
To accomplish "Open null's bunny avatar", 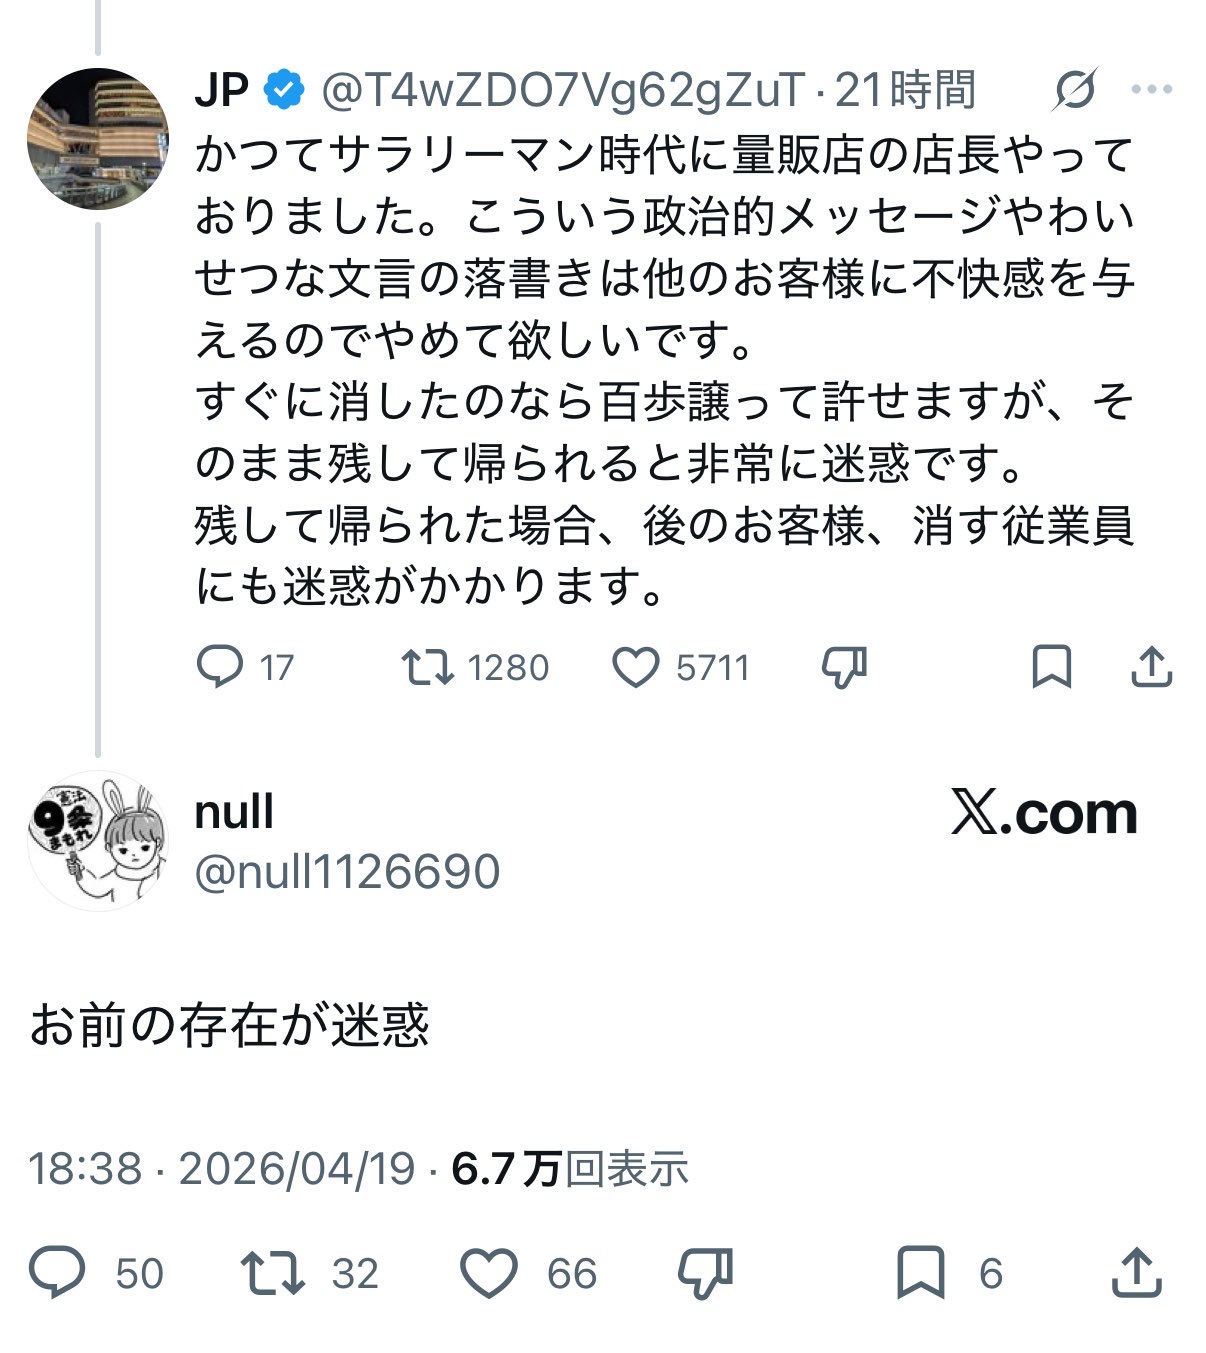I will tap(97, 841).
